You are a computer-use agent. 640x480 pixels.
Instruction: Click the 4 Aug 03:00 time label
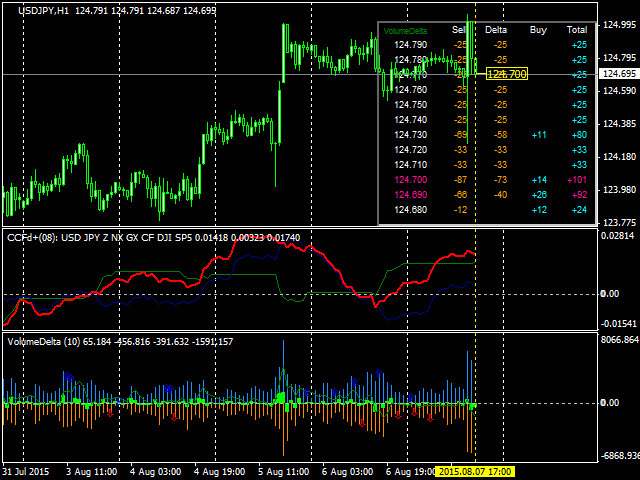156,472
